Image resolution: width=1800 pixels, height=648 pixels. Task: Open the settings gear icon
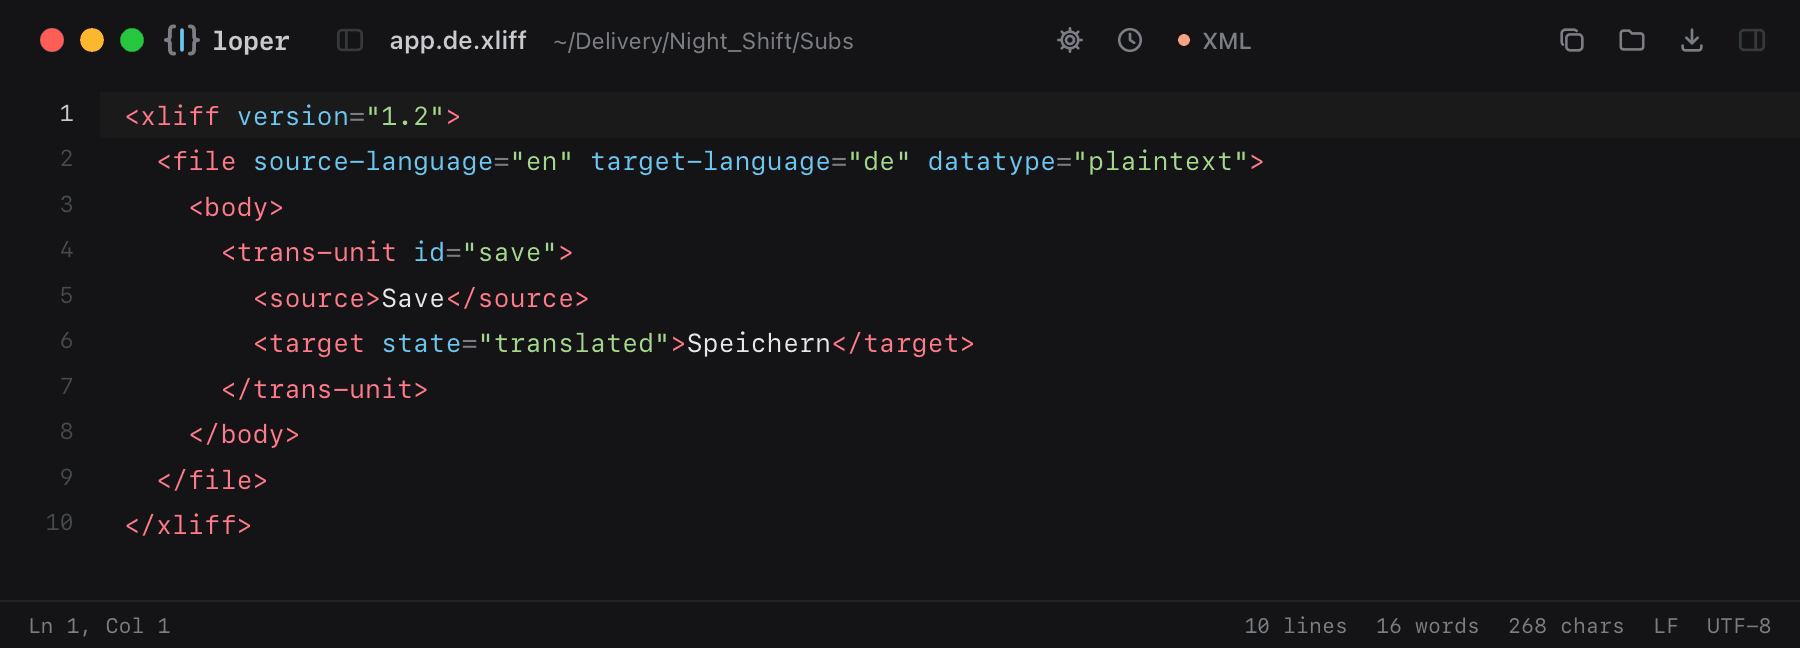(x=1070, y=40)
